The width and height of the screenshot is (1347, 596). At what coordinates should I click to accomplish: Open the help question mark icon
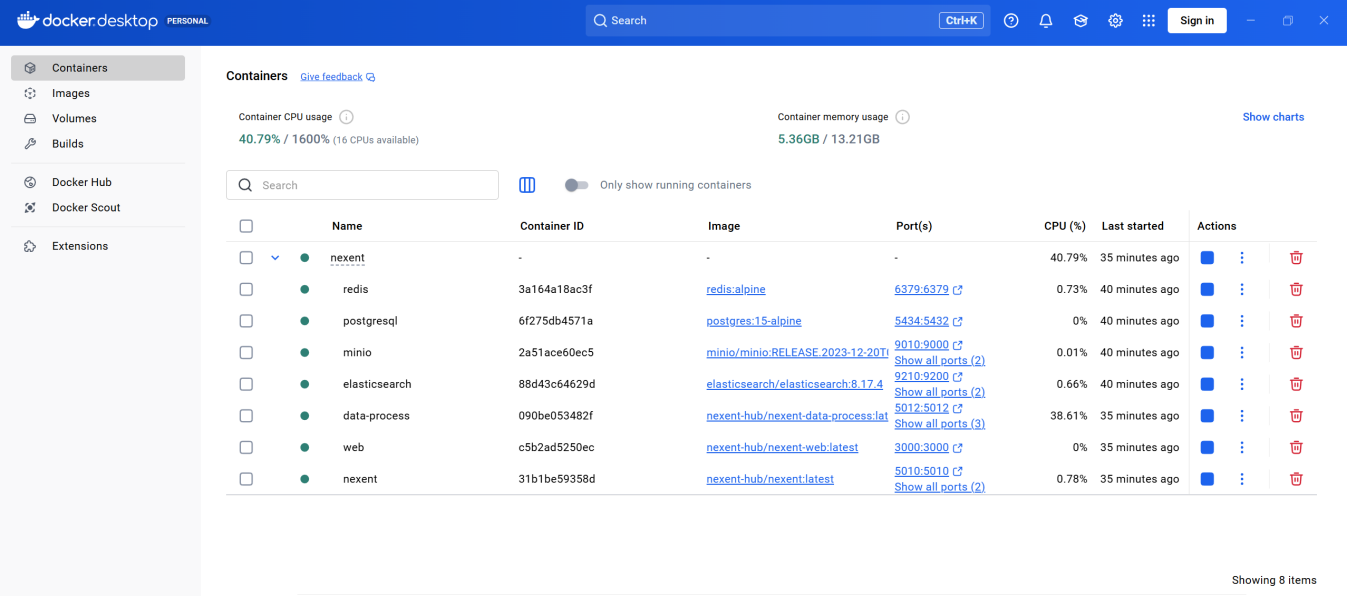tap(1011, 20)
